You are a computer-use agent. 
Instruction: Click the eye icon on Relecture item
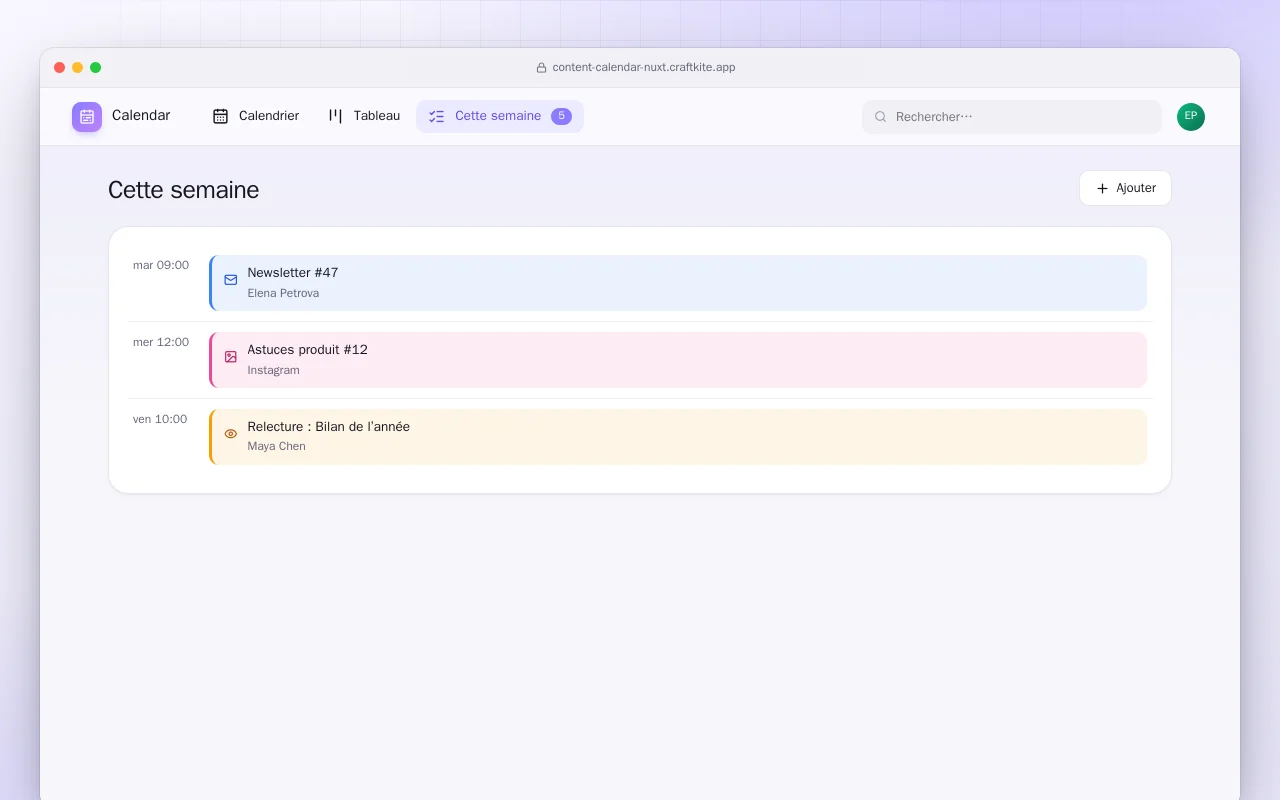231,434
